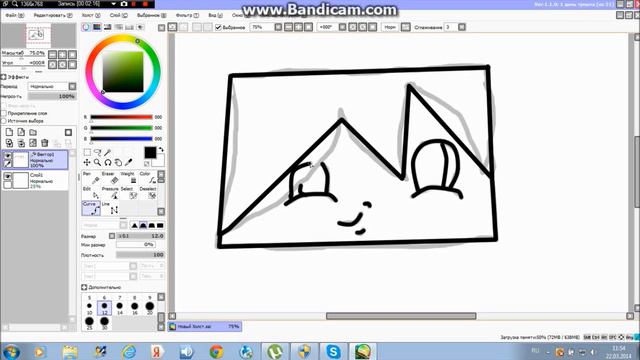Select the Curve tool

(x=91, y=208)
